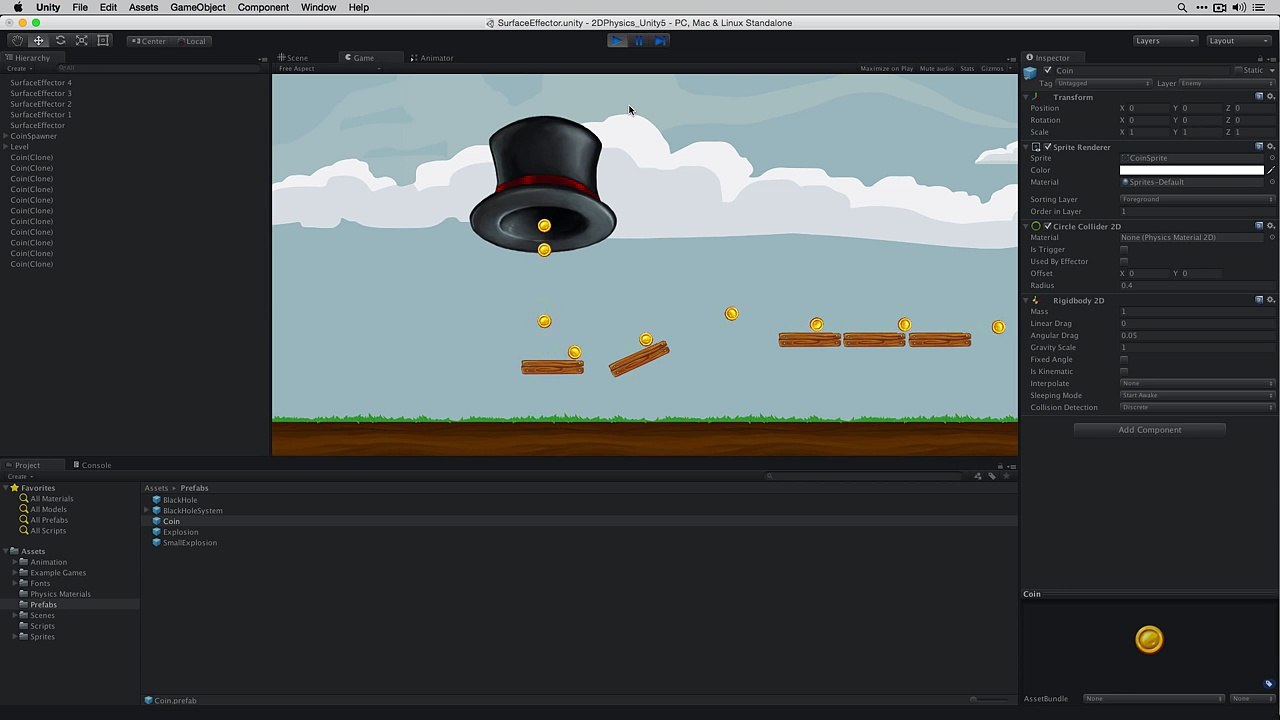Open the Free Aspect dropdown
The width and height of the screenshot is (1280, 720).
[x=330, y=69]
